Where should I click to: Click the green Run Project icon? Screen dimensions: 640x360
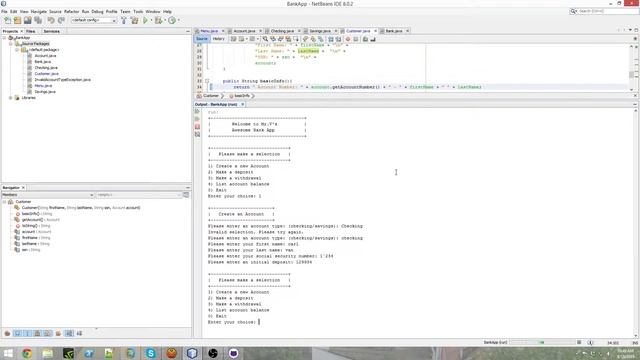[x=145, y=20]
